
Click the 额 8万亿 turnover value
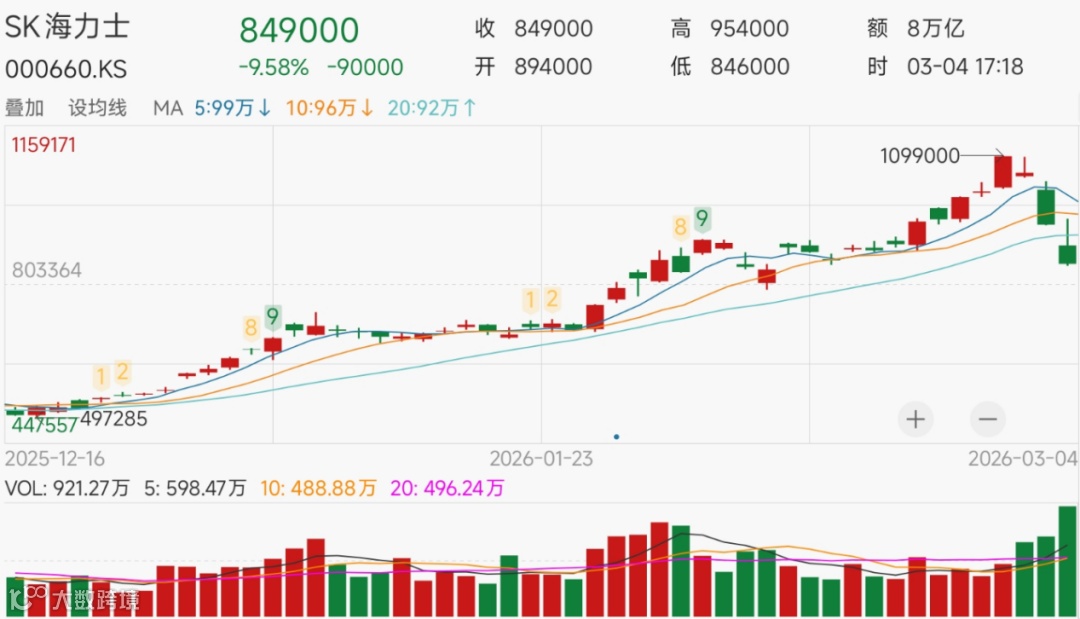(x=915, y=28)
